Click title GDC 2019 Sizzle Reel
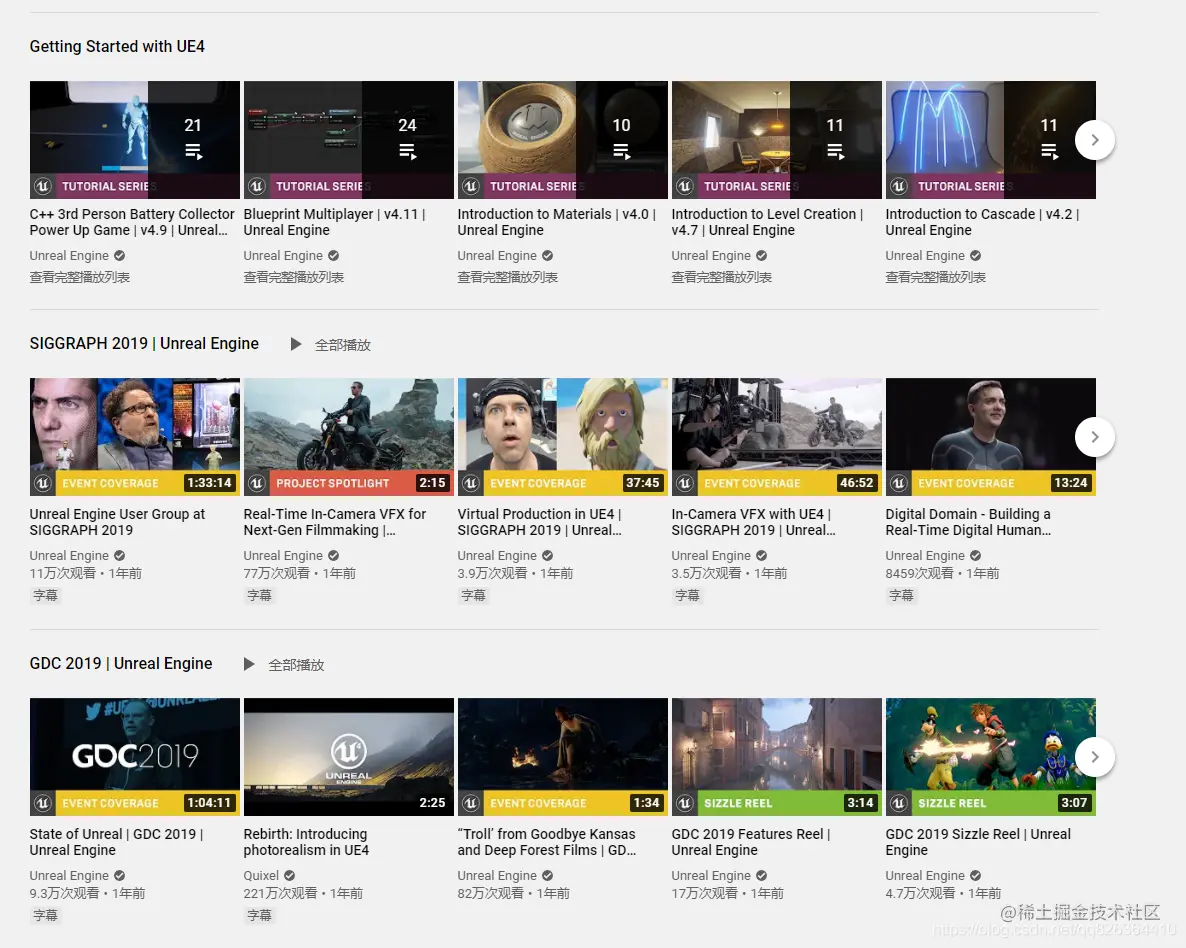 click(978, 842)
